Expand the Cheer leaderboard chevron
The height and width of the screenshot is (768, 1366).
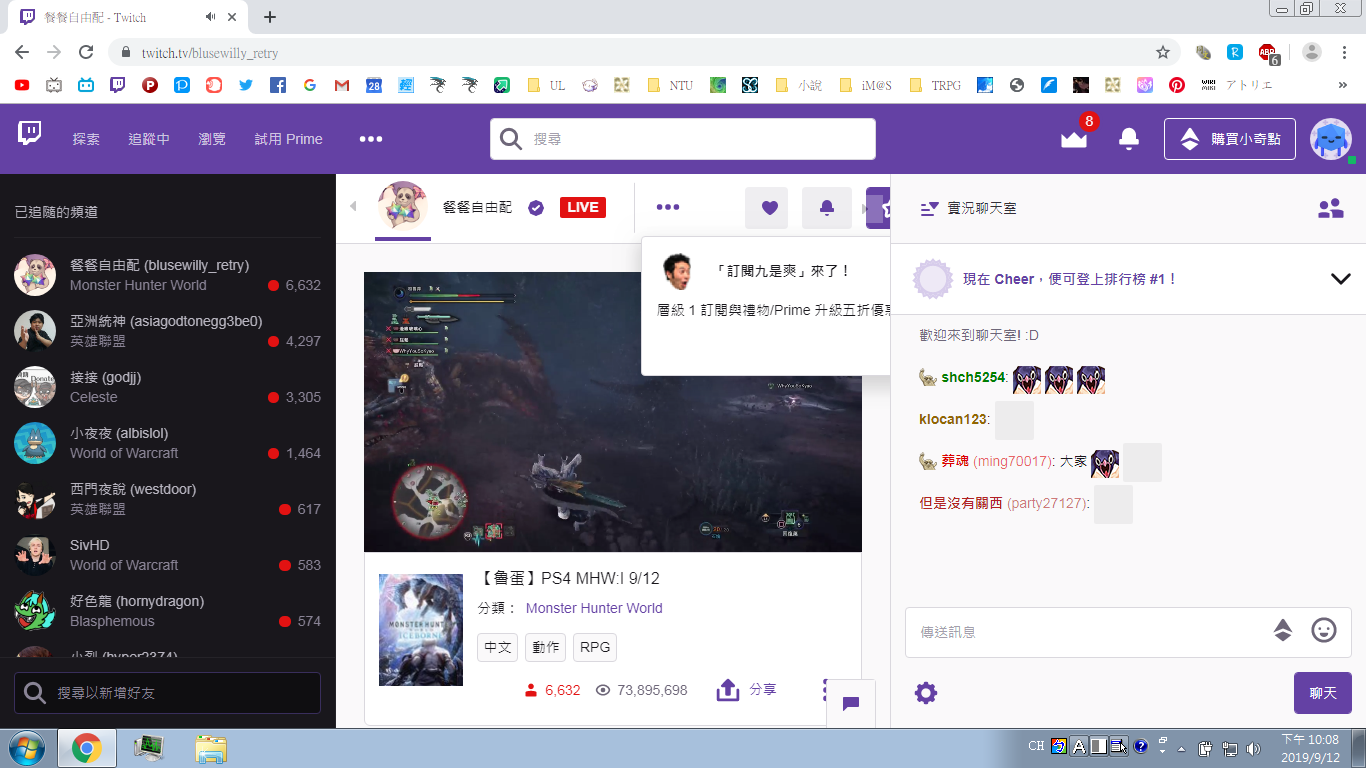(1341, 279)
